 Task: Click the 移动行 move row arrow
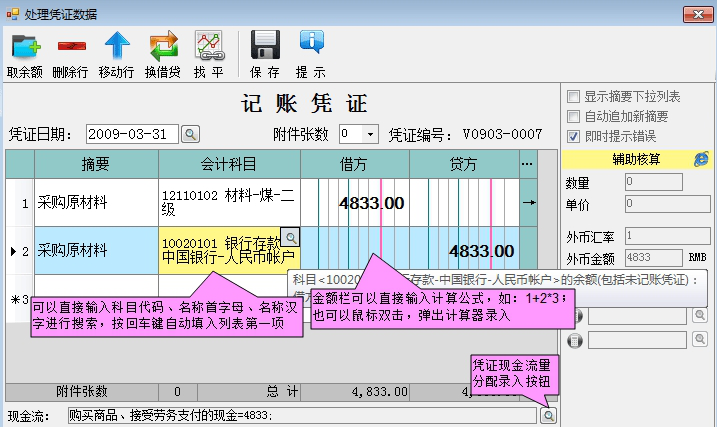point(117,46)
